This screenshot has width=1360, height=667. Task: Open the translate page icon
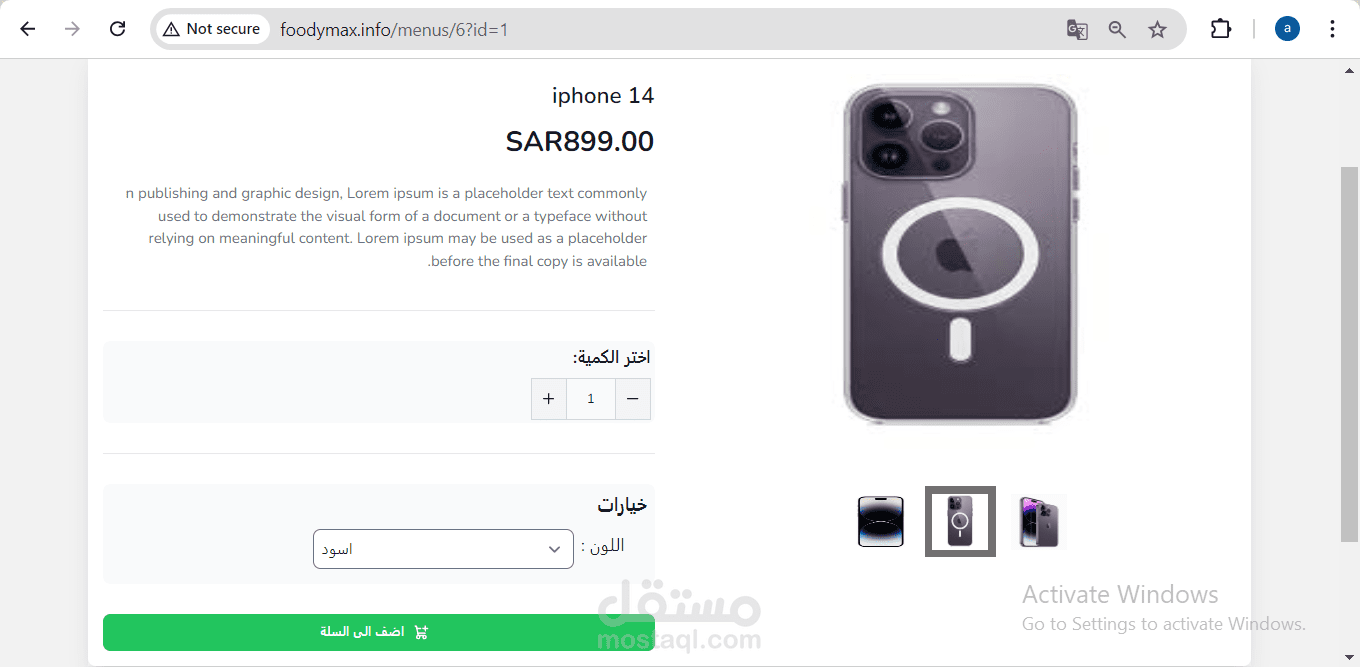click(x=1077, y=29)
